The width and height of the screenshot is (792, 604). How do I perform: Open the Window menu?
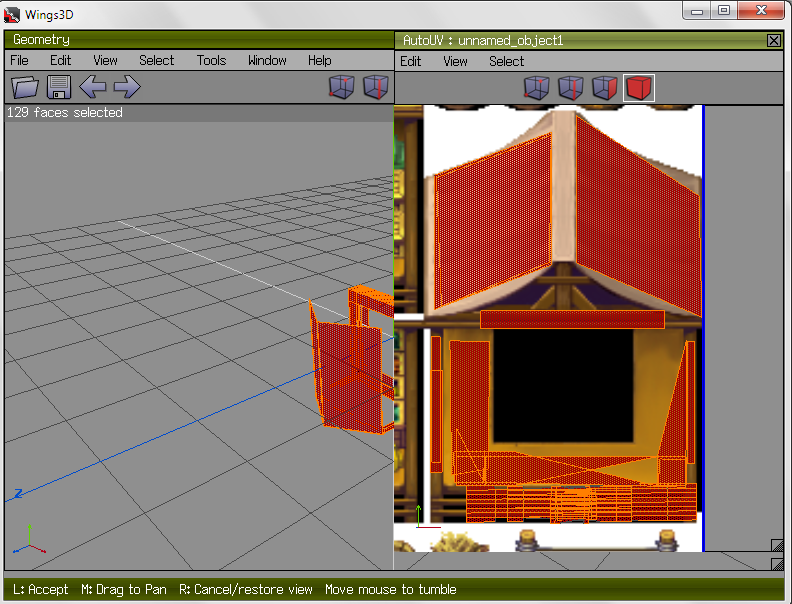coord(267,60)
